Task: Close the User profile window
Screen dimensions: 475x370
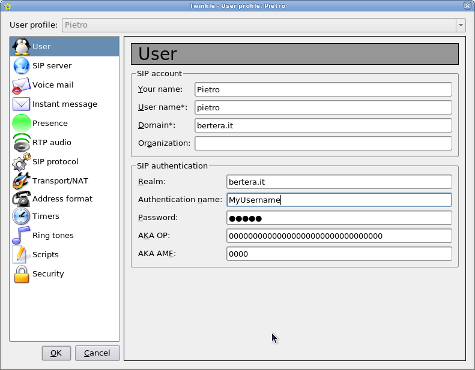Action: point(468,5)
